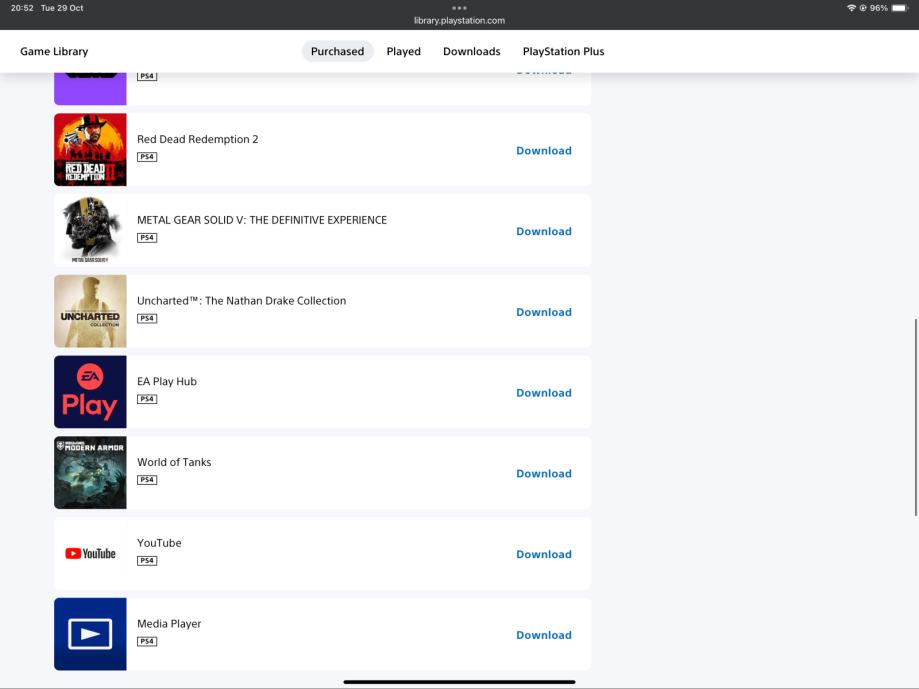This screenshot has height=689, width=919.
Task: Open Uncharted Collection cover thumbnail
Action: pyautogui.click(x=90, y=311)
